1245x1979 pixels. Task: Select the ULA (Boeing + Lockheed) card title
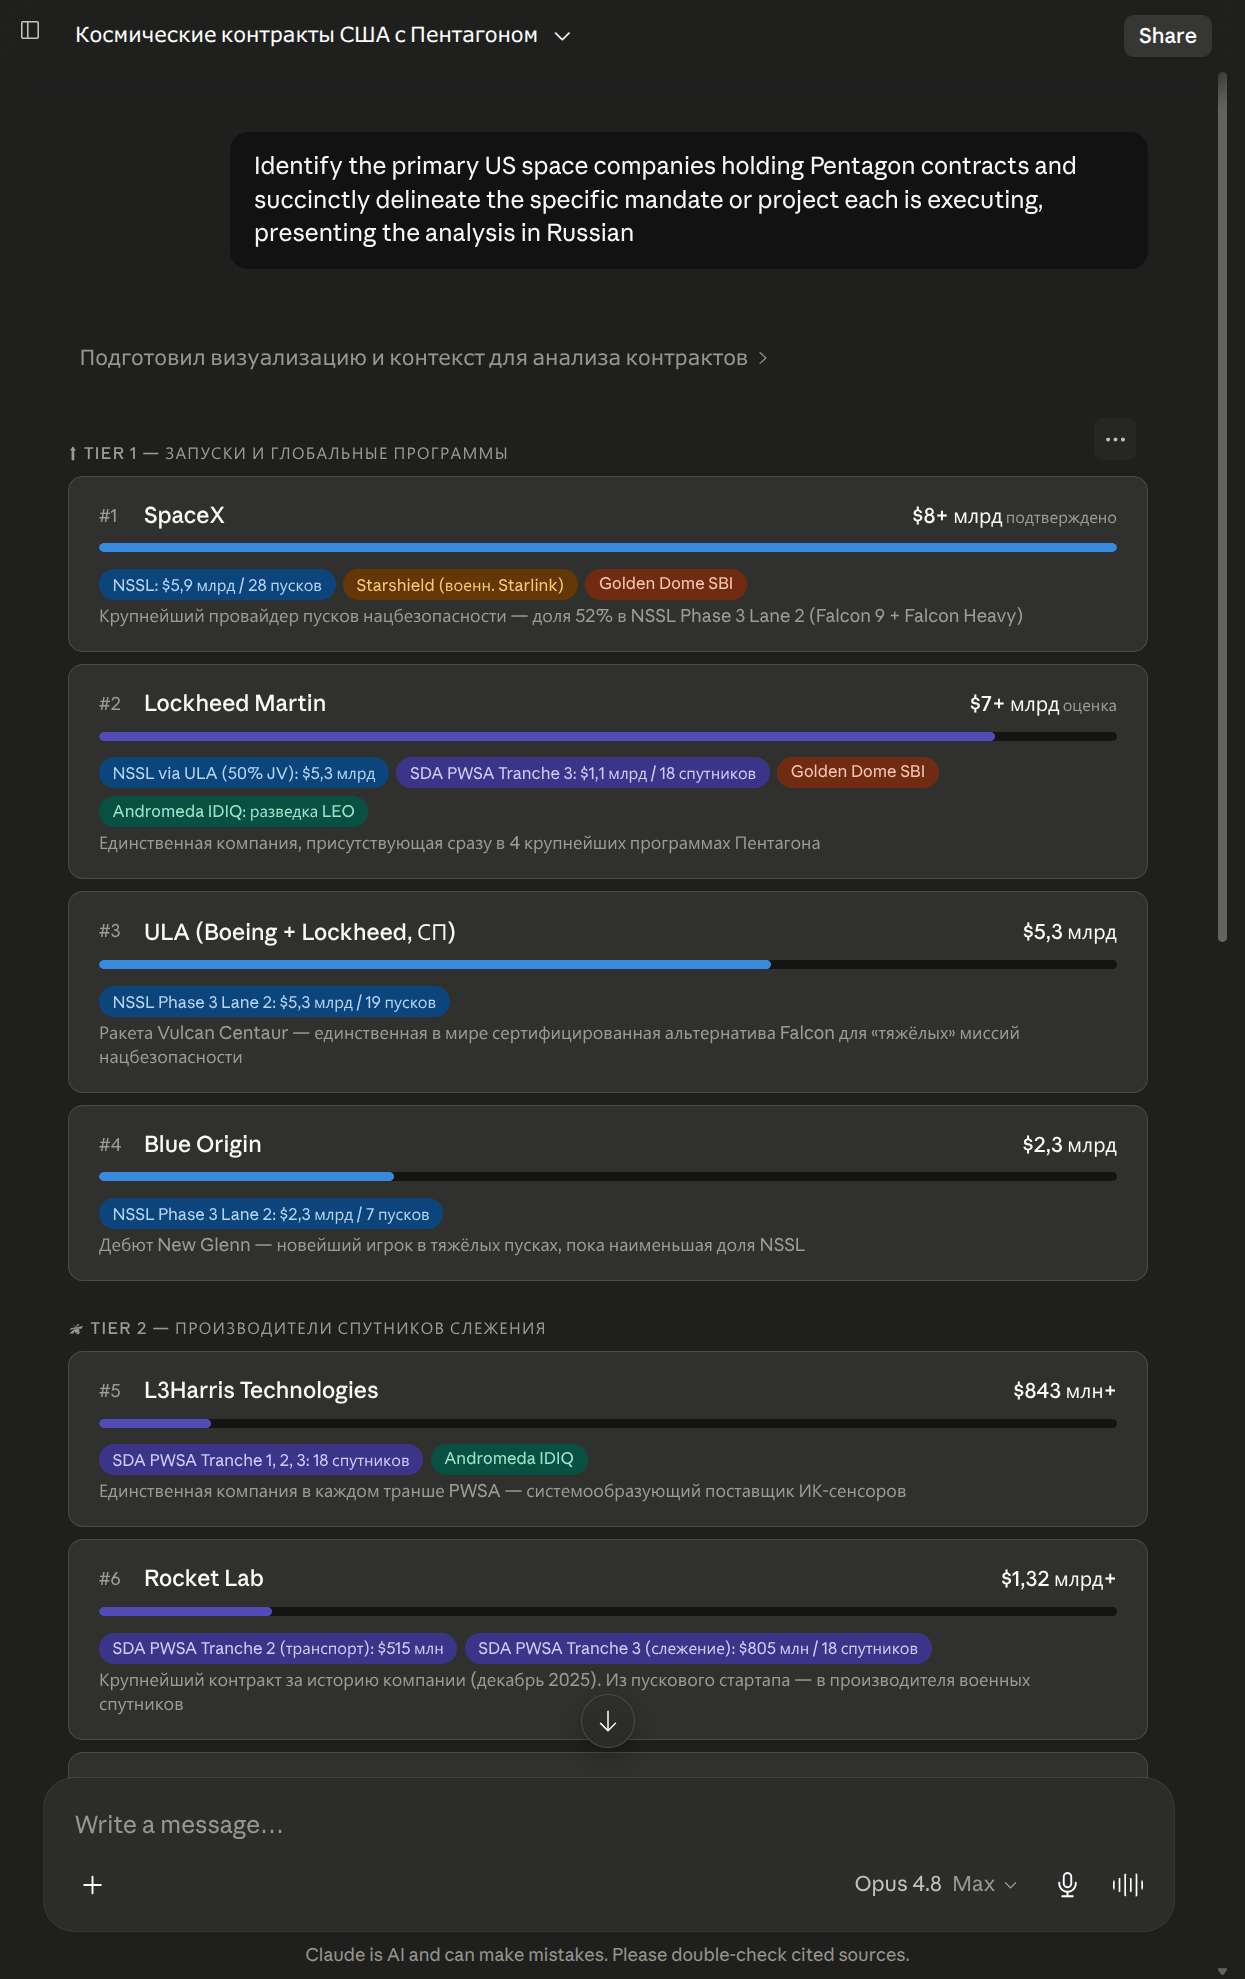click(x=300, y=932)
